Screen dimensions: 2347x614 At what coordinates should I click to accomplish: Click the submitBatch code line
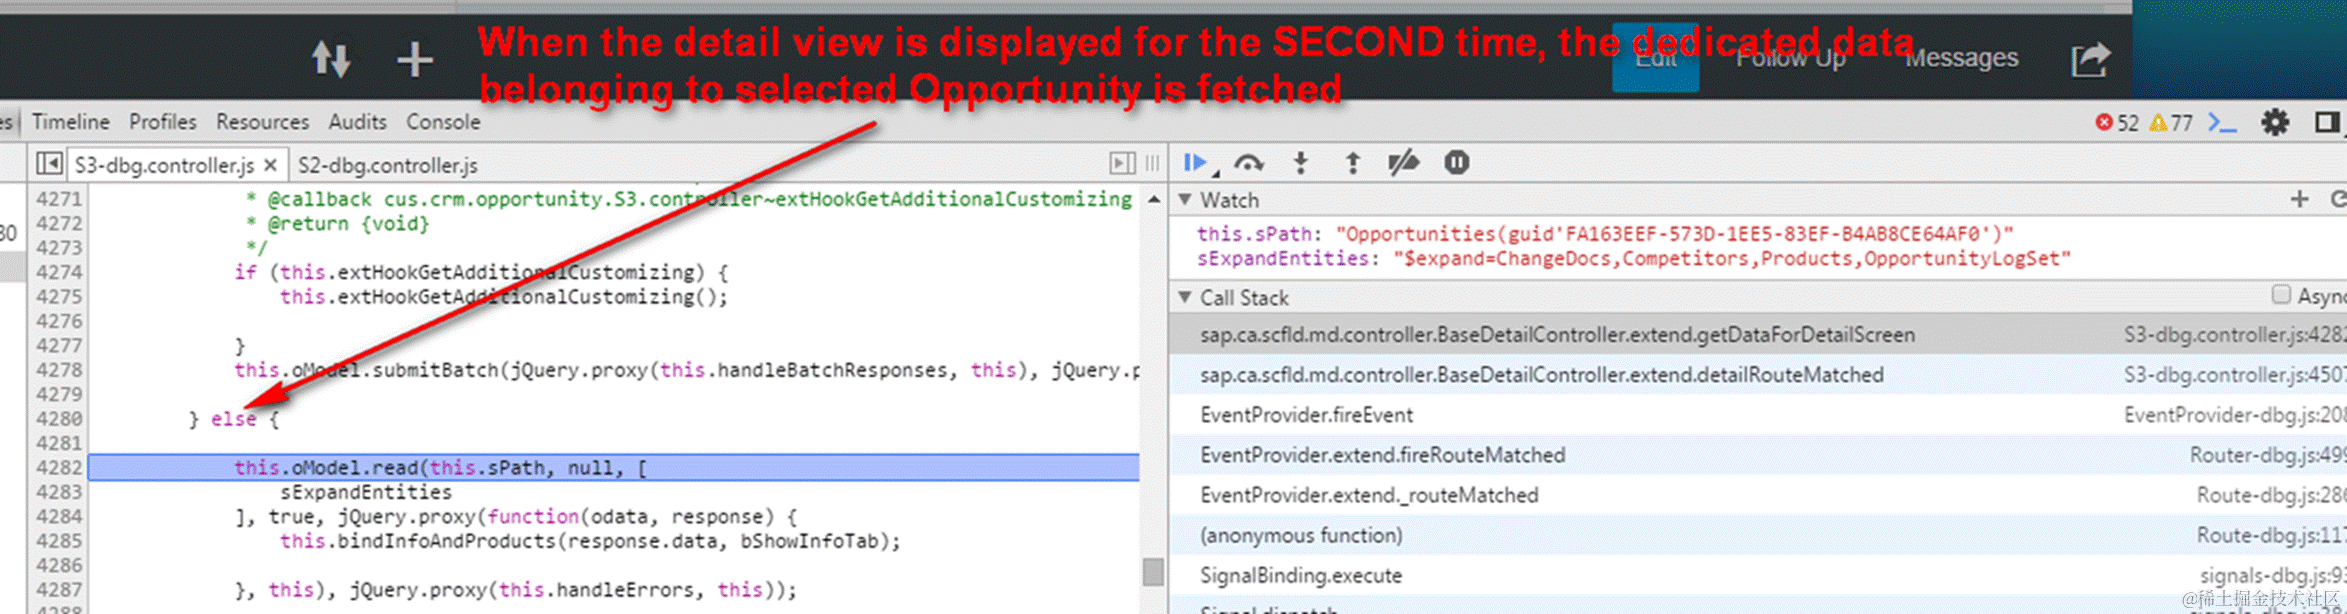[x=687, y=370]
